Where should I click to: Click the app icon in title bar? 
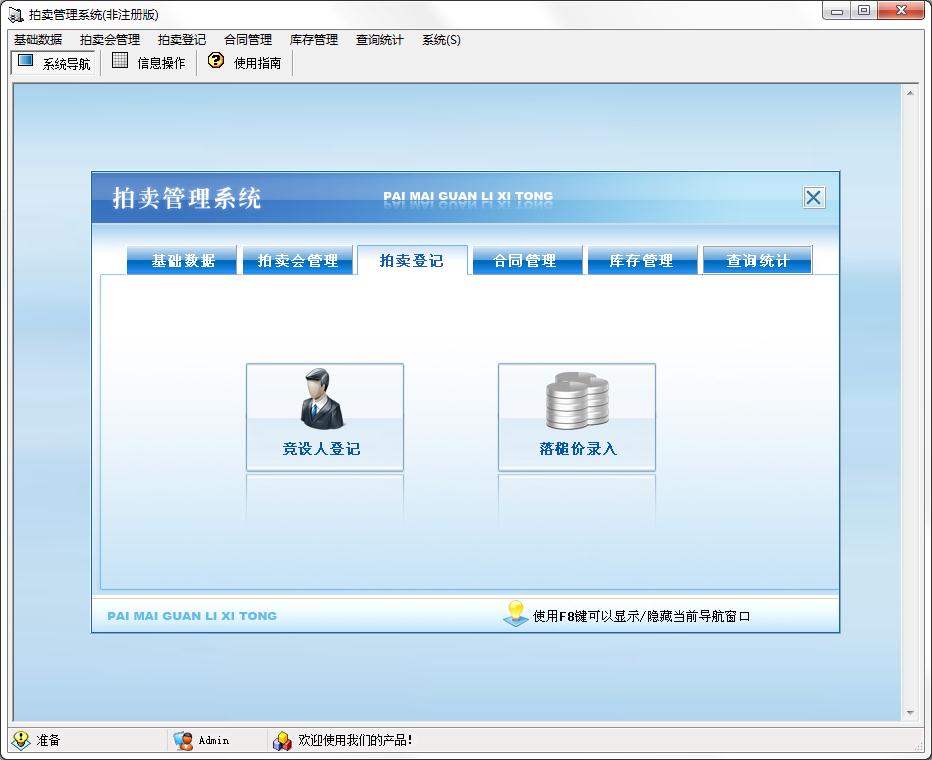(16, 14)
